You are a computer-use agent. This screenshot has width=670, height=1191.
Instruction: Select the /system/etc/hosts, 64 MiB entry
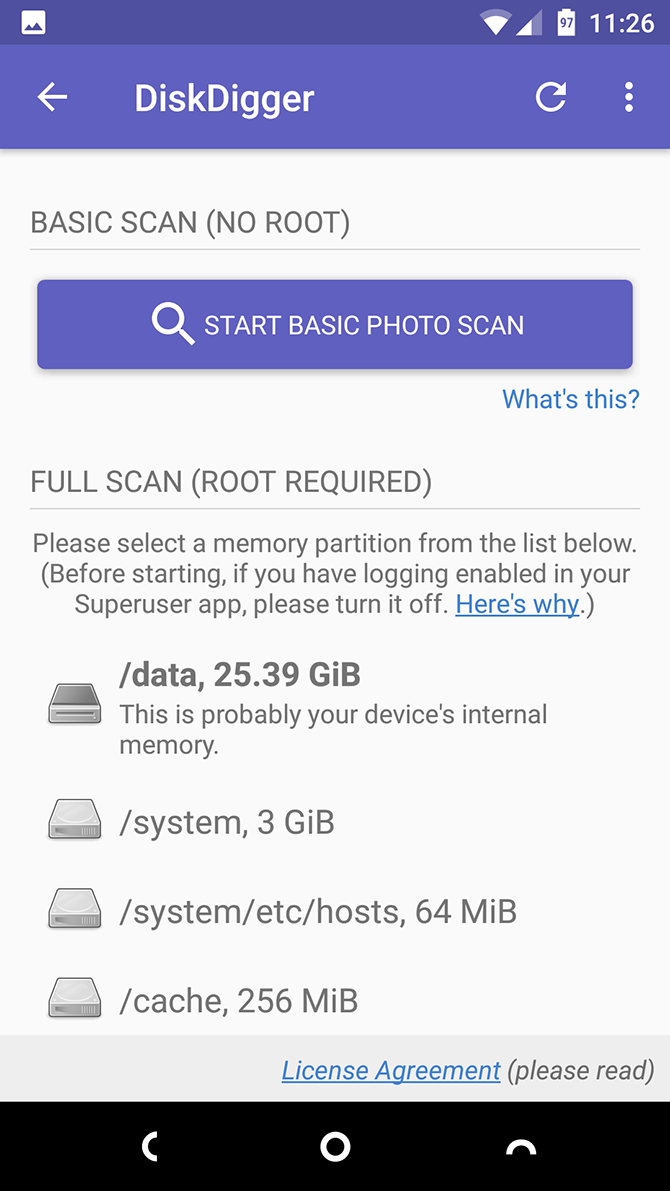(318, 910)
